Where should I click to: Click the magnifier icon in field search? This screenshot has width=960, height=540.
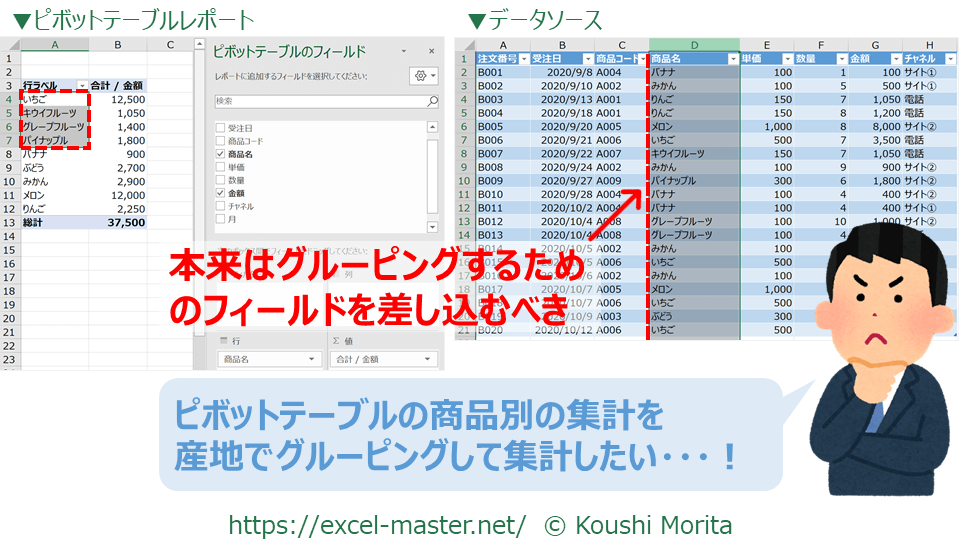[x=433, y=102]
